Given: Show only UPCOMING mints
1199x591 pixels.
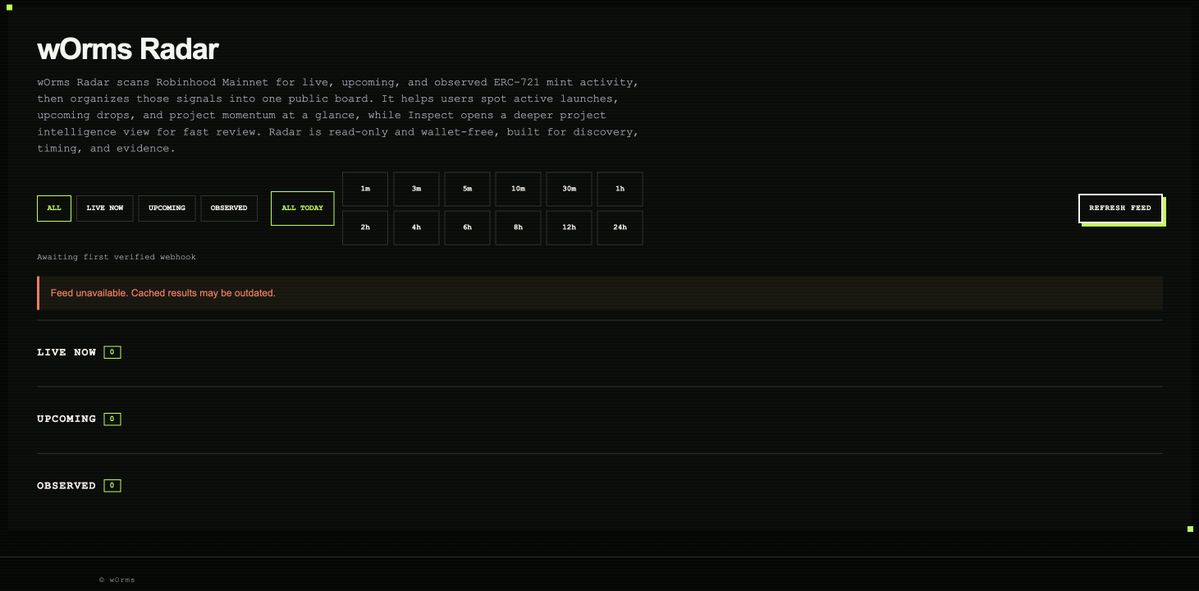Looking at the screenshot, I should tap(167, 208).
